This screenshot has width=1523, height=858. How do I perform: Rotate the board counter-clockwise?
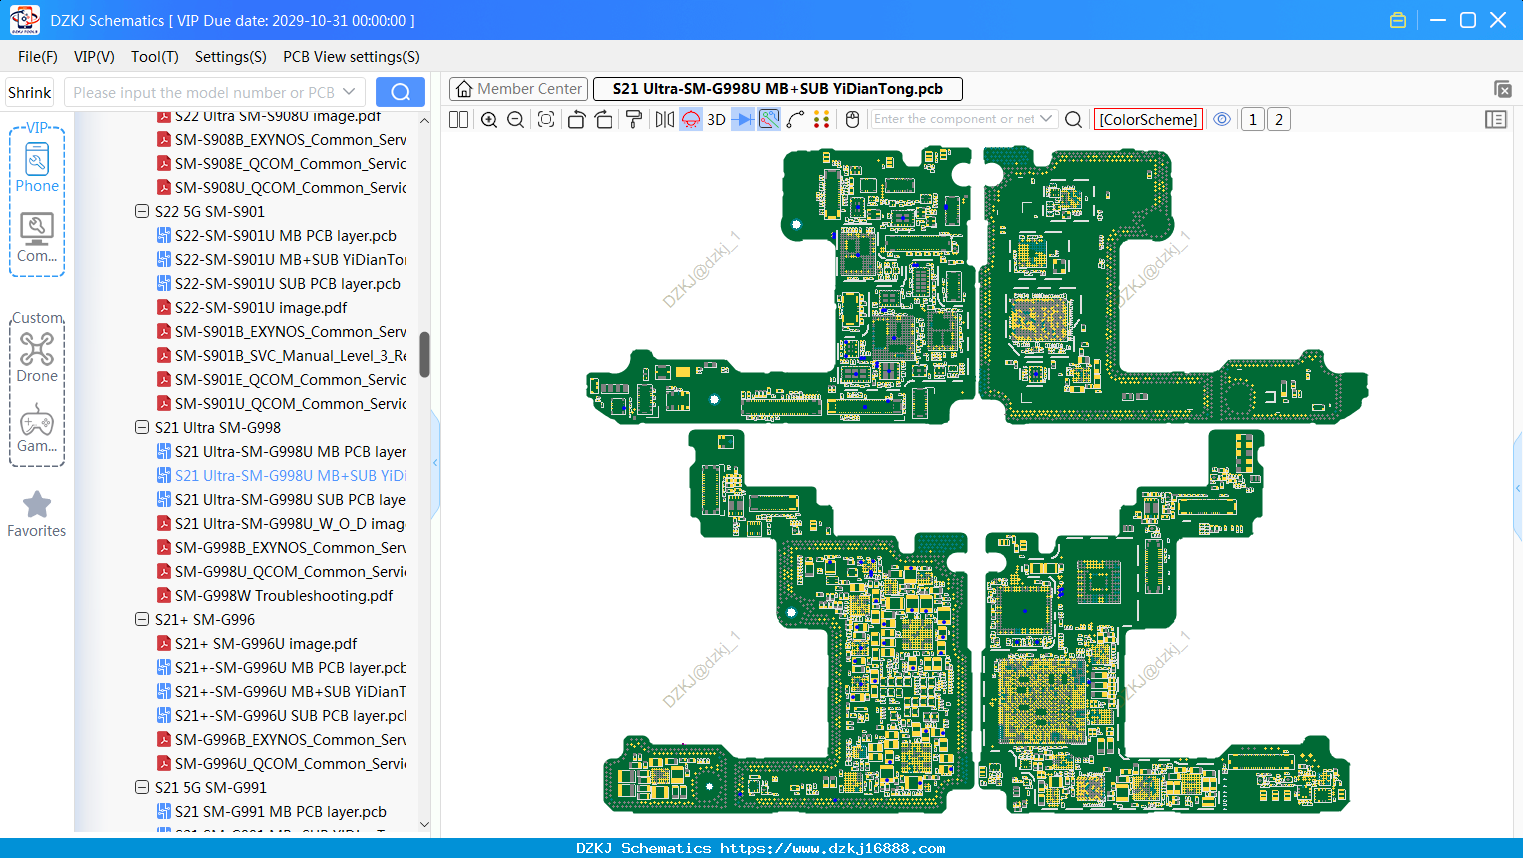576,120
